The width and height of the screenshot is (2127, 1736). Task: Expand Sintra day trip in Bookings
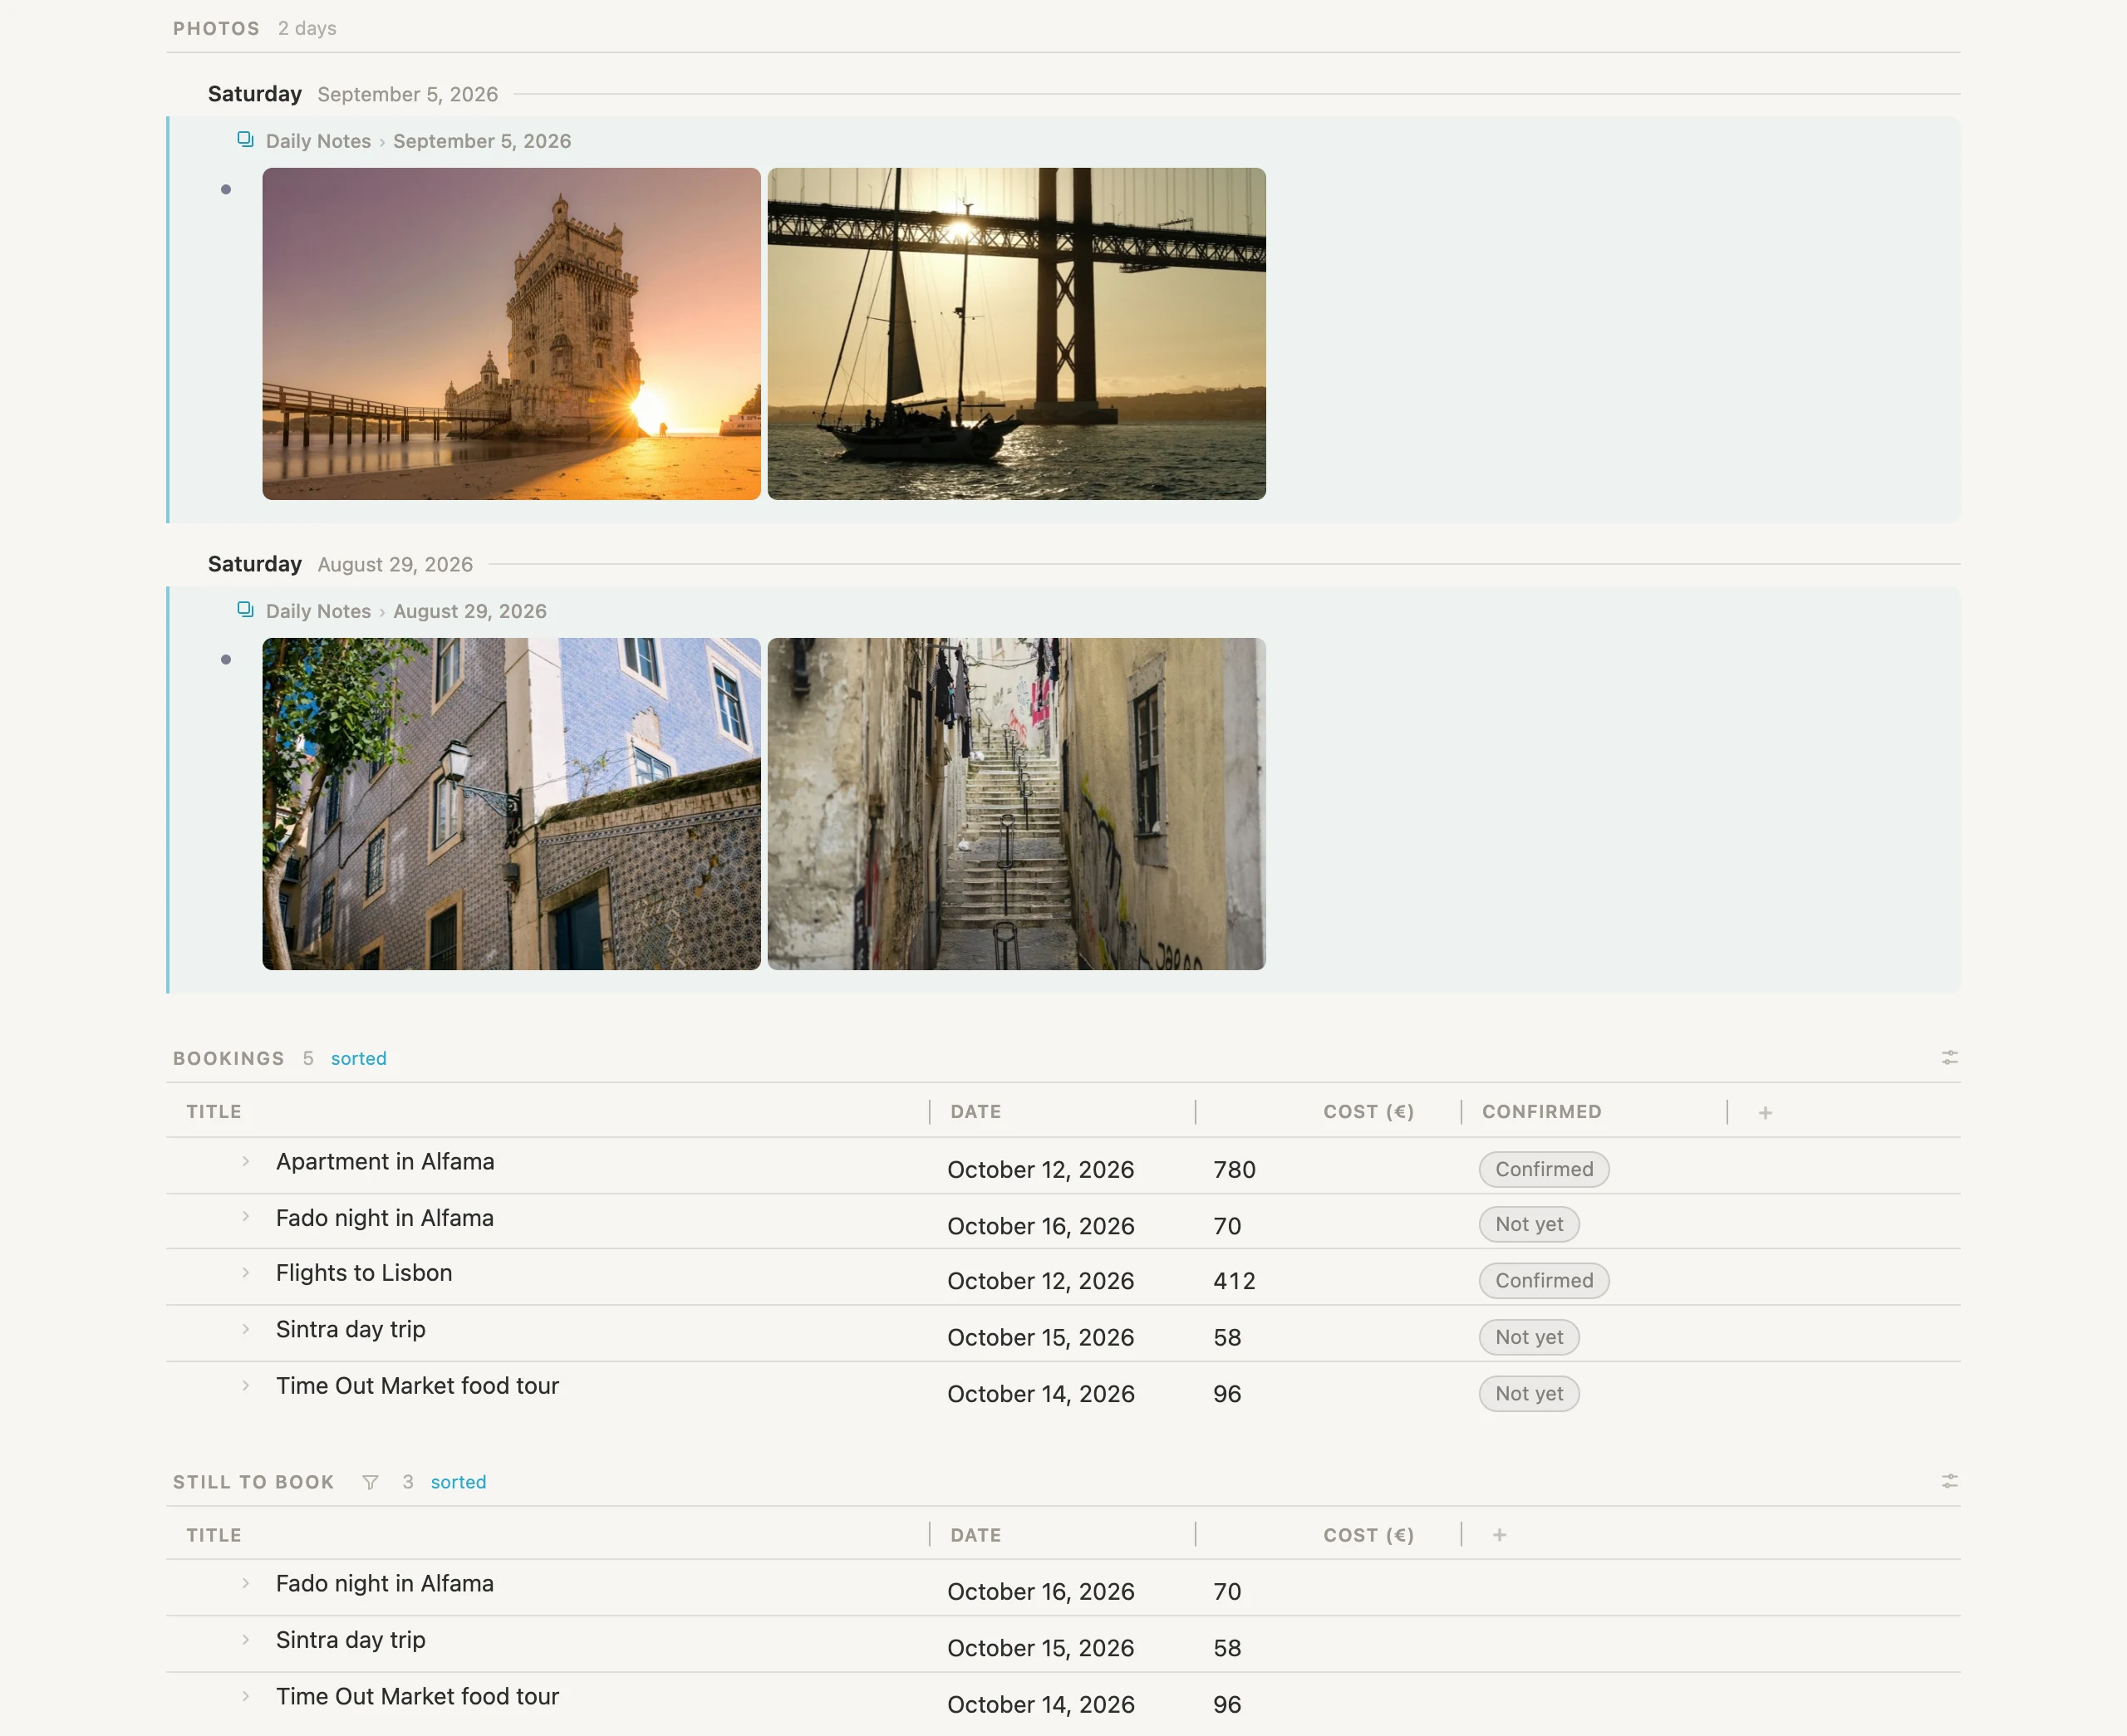point(246,1329)
